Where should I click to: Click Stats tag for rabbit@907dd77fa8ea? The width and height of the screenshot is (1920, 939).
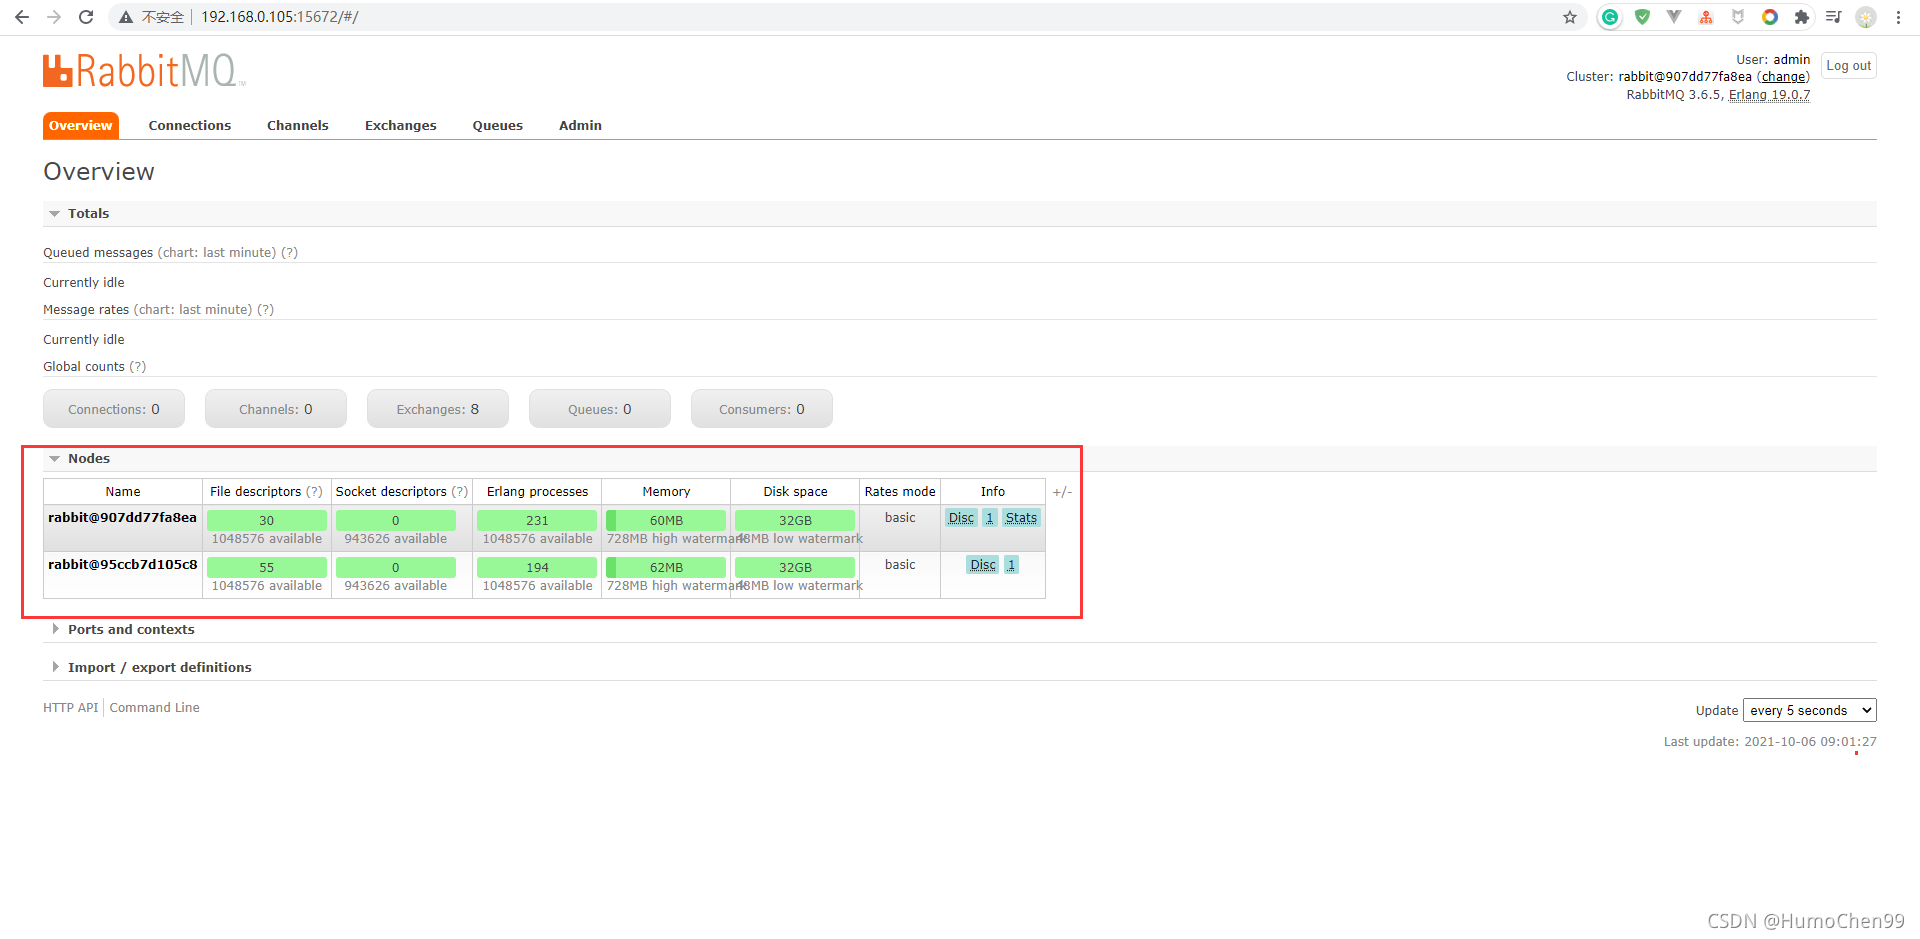tap(1021, 518)
